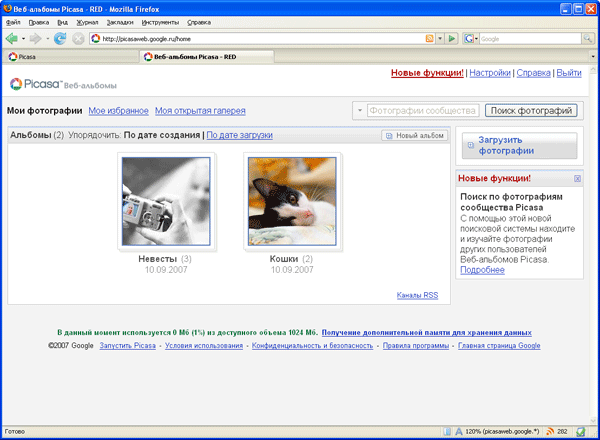
Task: Click the site favicon in the address bar
Action: point(96,39)
